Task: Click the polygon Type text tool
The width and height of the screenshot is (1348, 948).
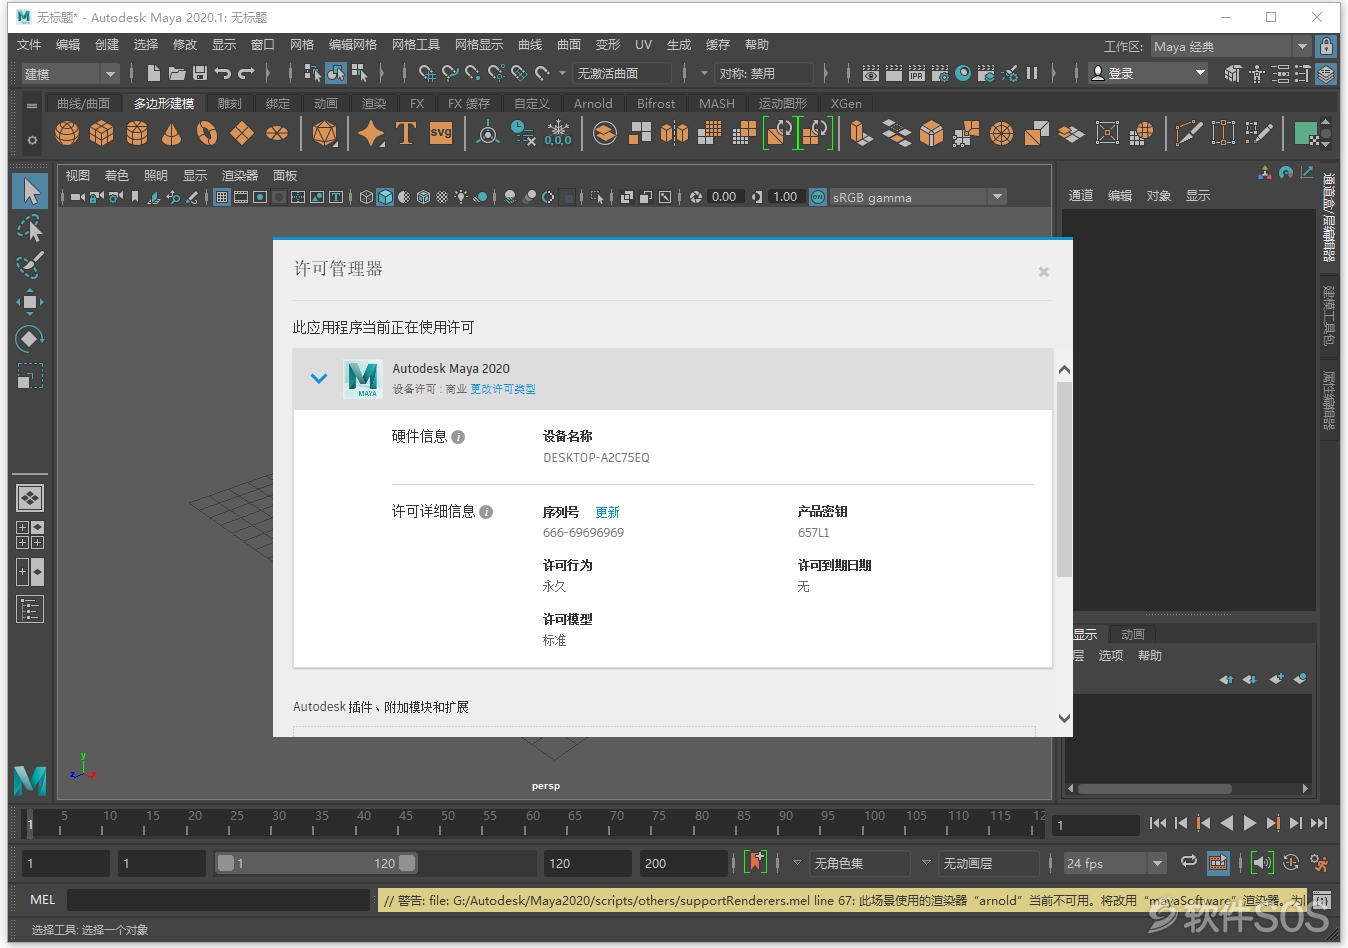Action: (x=406, y=133)
